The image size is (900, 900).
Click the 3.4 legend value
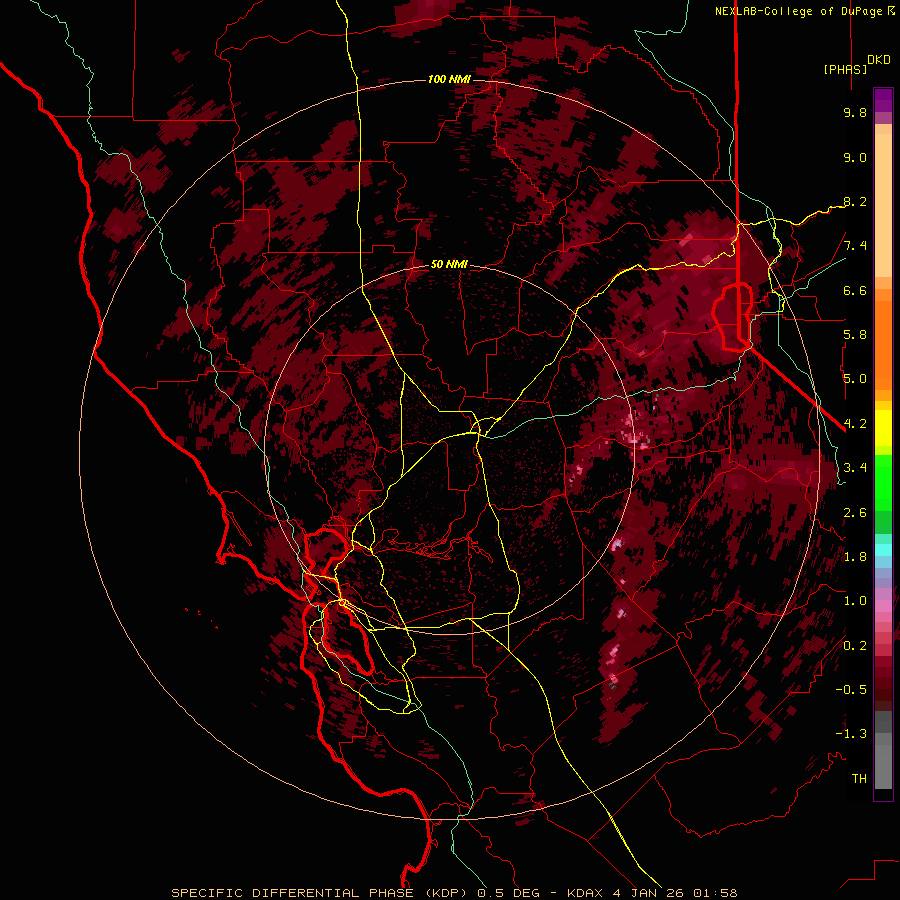tap(855, 468)
